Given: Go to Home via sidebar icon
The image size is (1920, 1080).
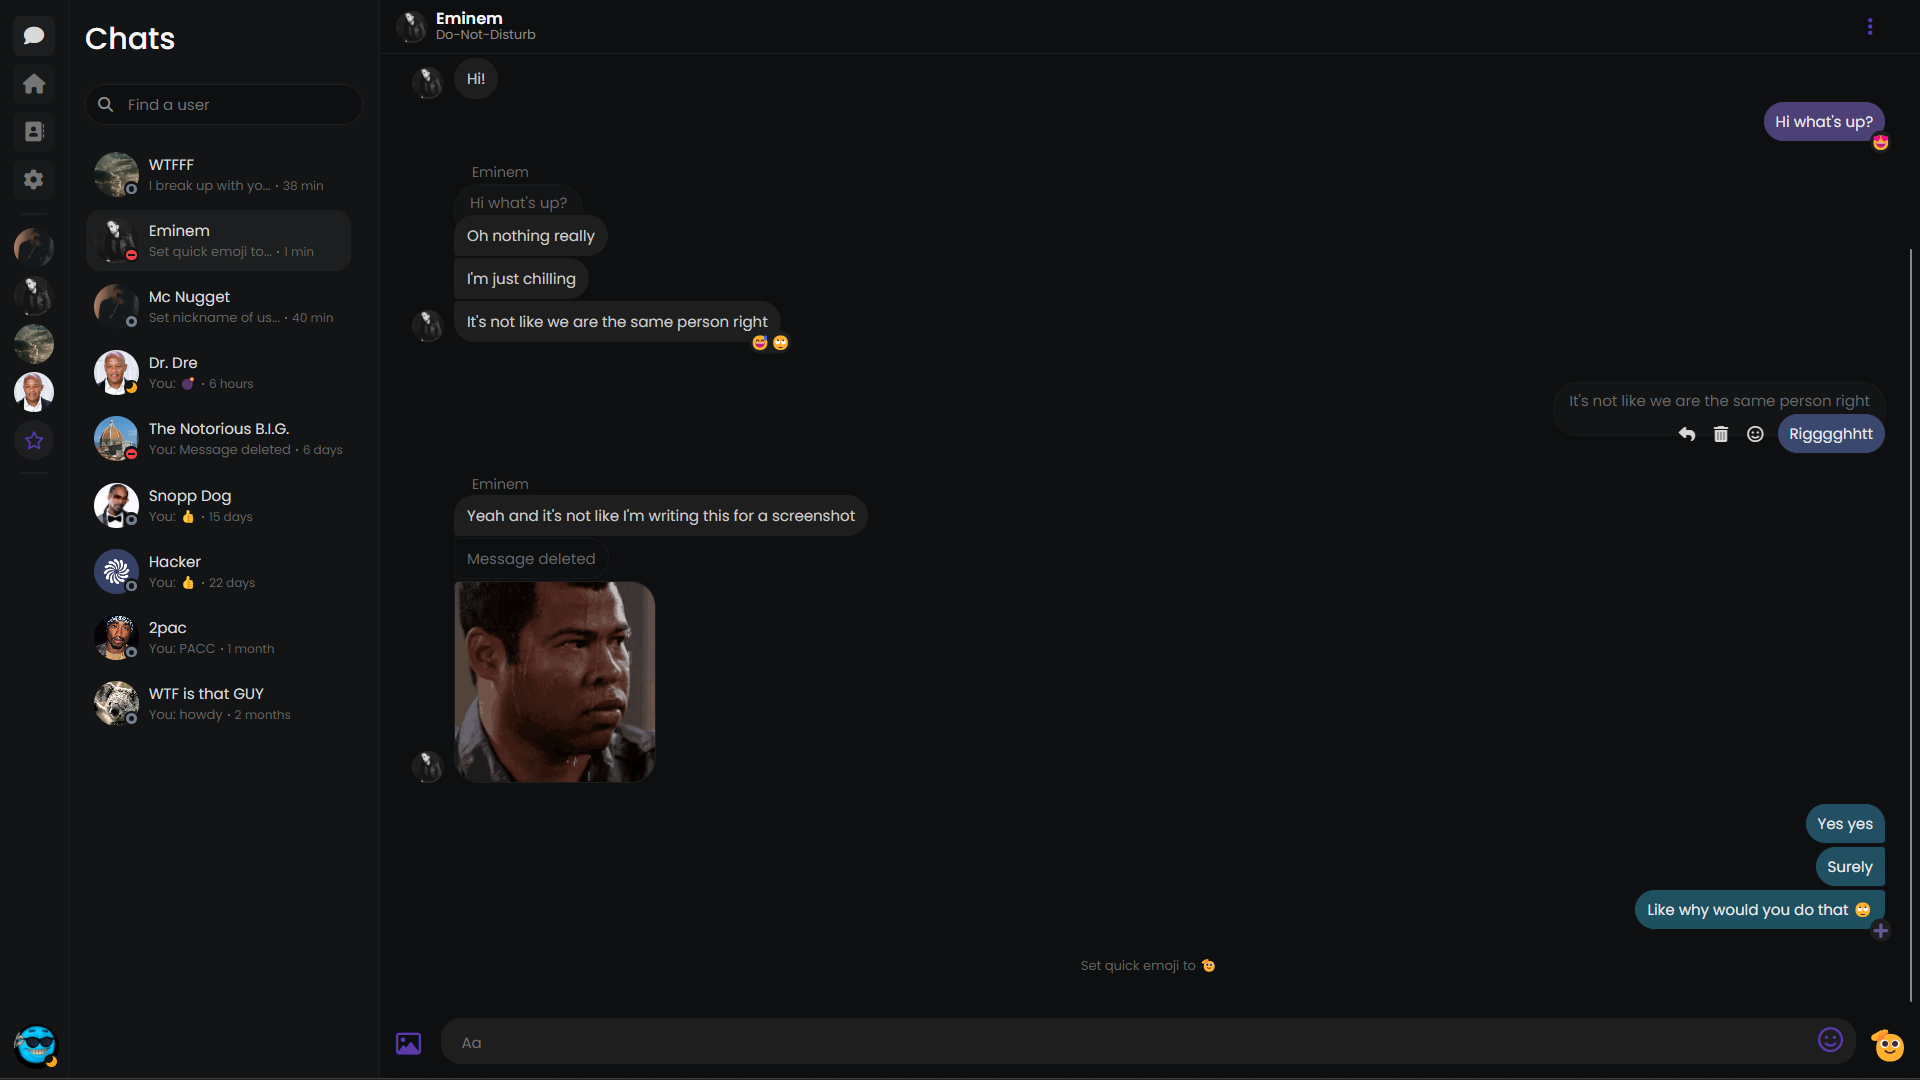Looking at the screenshot, I should (x=34, y=84).
